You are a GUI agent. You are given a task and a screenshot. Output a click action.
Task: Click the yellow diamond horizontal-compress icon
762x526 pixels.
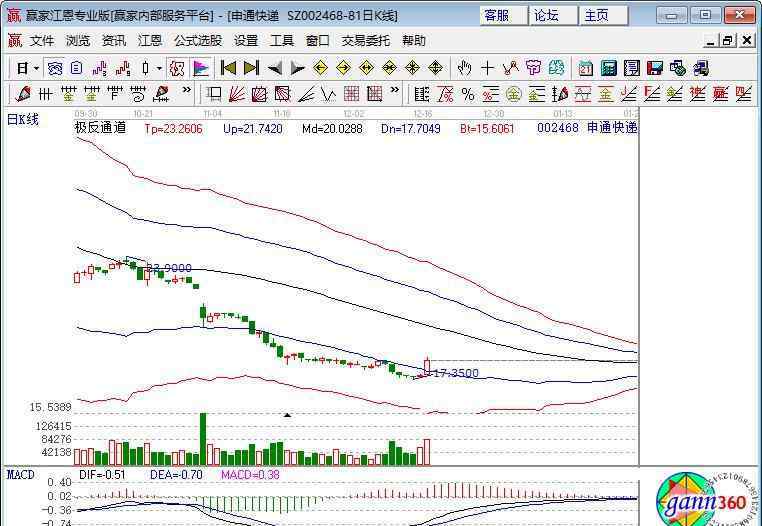pos(389,68)
